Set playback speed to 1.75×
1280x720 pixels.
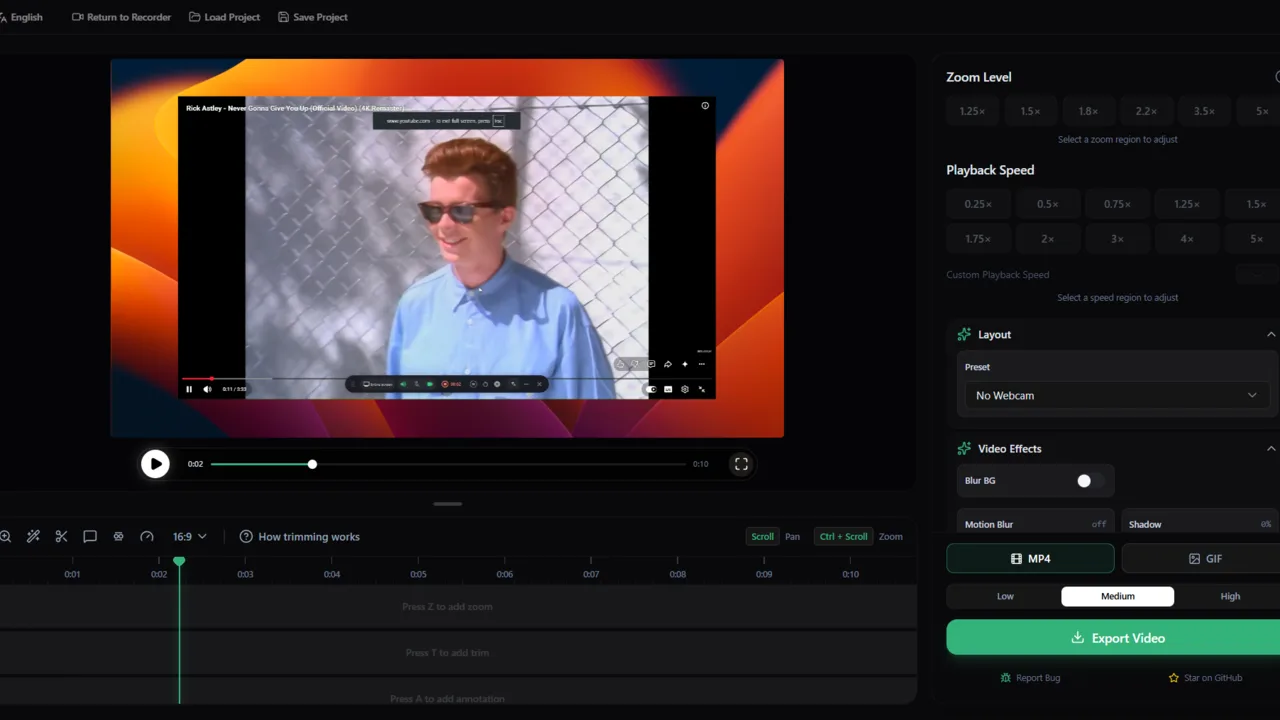coord(978,239)
